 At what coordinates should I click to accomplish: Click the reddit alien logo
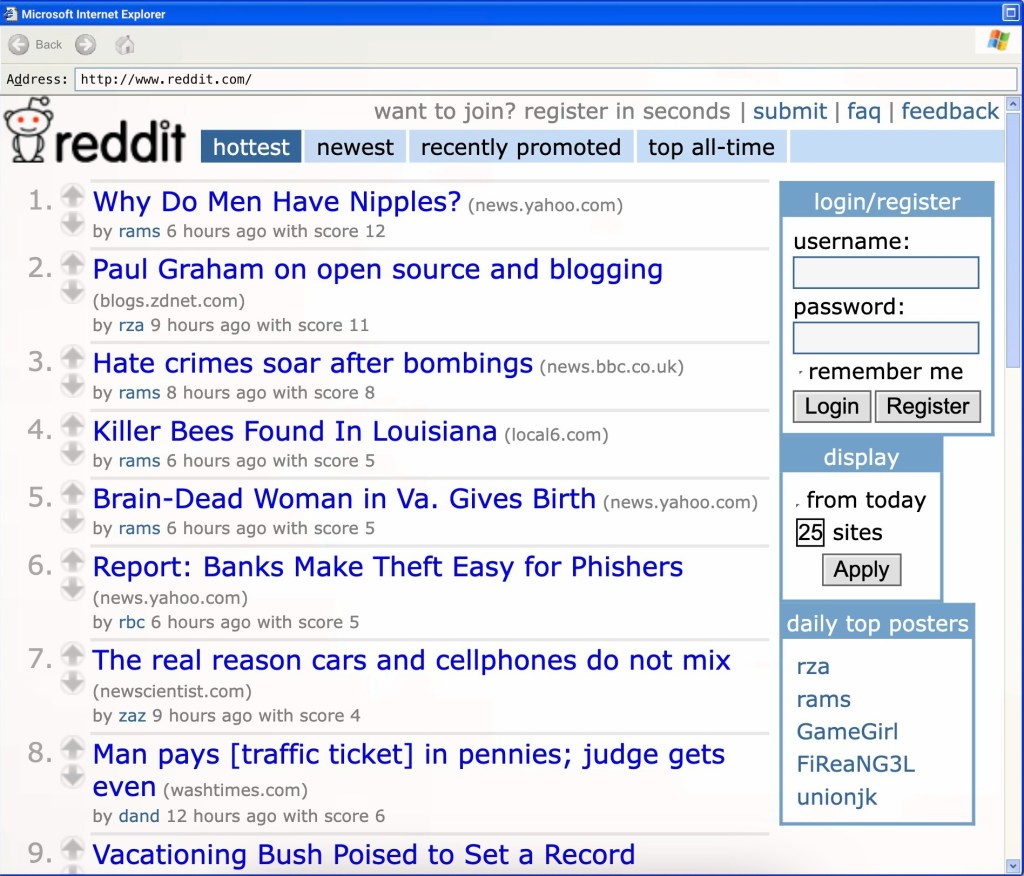[28, 130]
